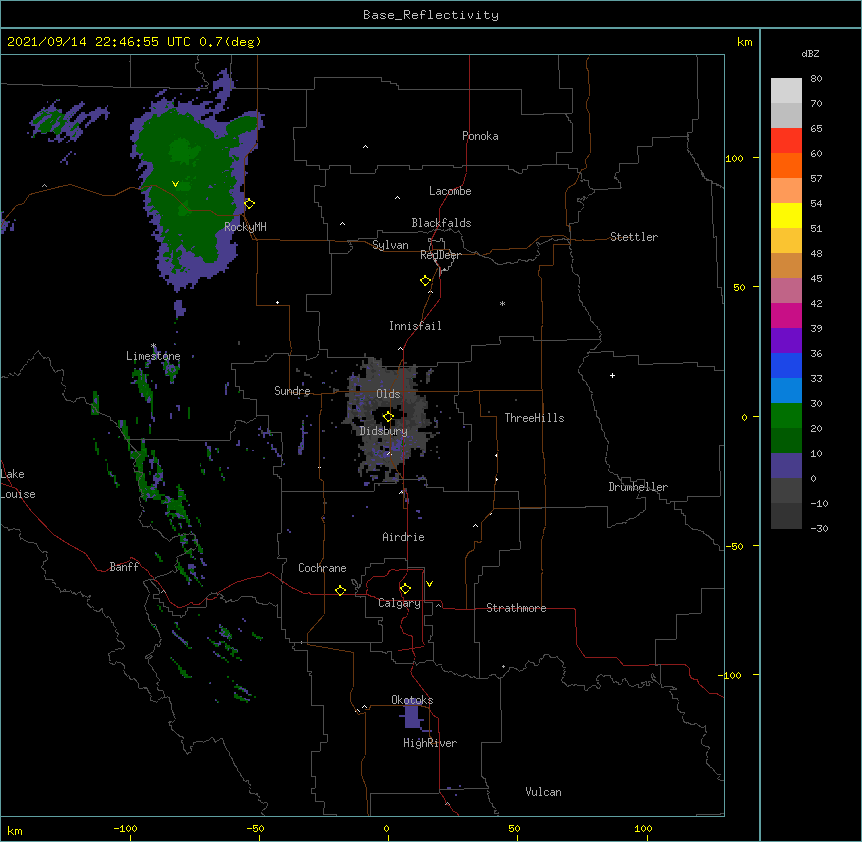The height and width of the screenshot is (842, 862).
Task: Click the Lacombe city label
Action: (450, 191)
